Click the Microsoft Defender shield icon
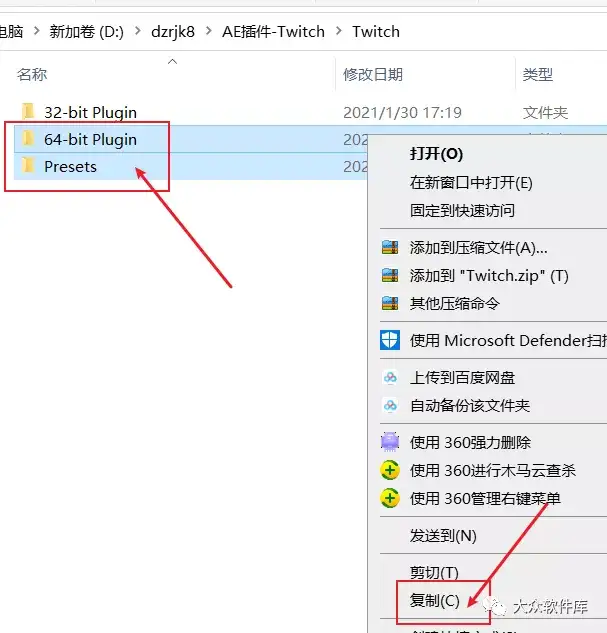The height and width of the screenshot is (633, 607). pyautogui.click(x=390, y=340)
